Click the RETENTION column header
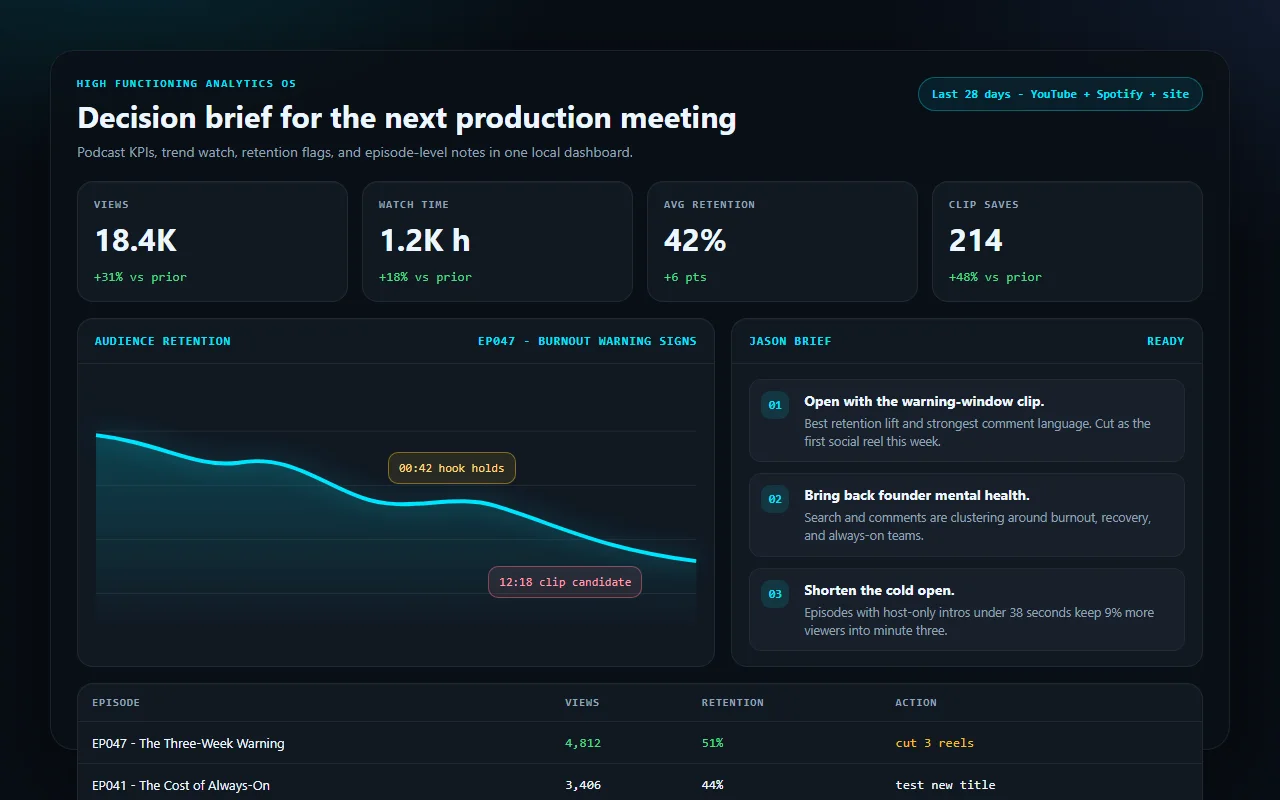 732,703
